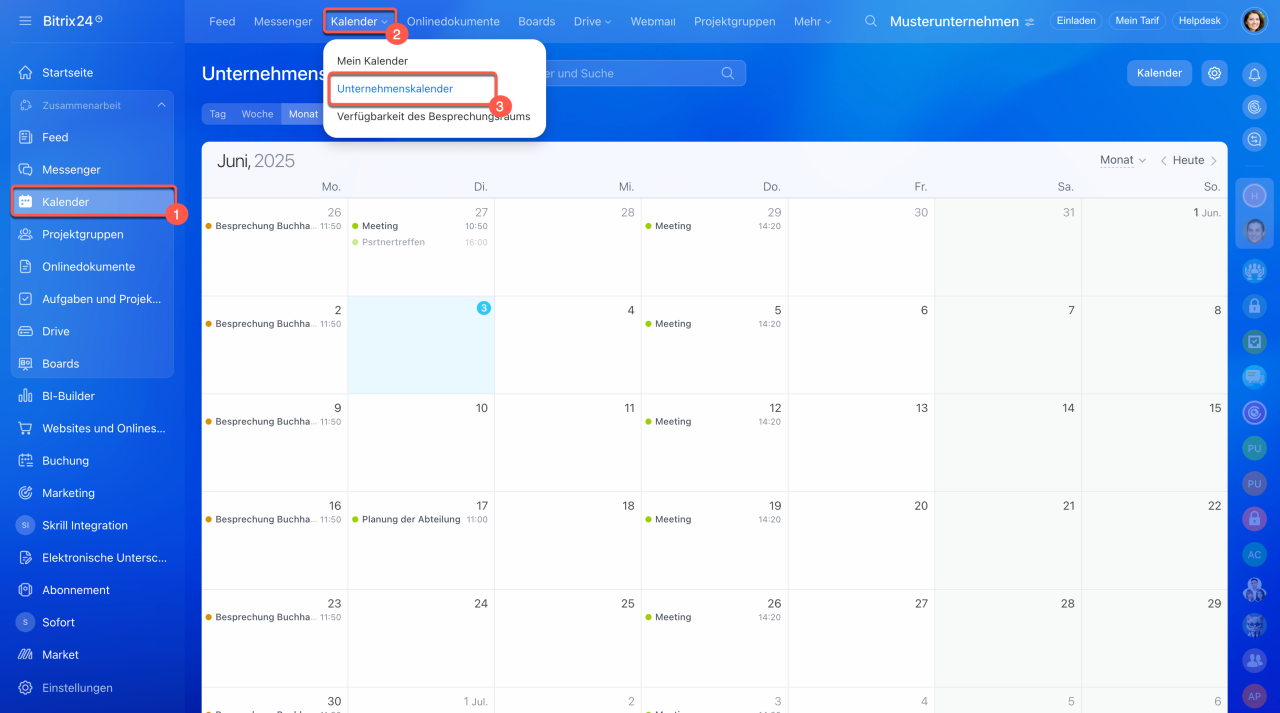
Task: Open Projektgruppen in the top navigation
Action: (x=735, y=22)
